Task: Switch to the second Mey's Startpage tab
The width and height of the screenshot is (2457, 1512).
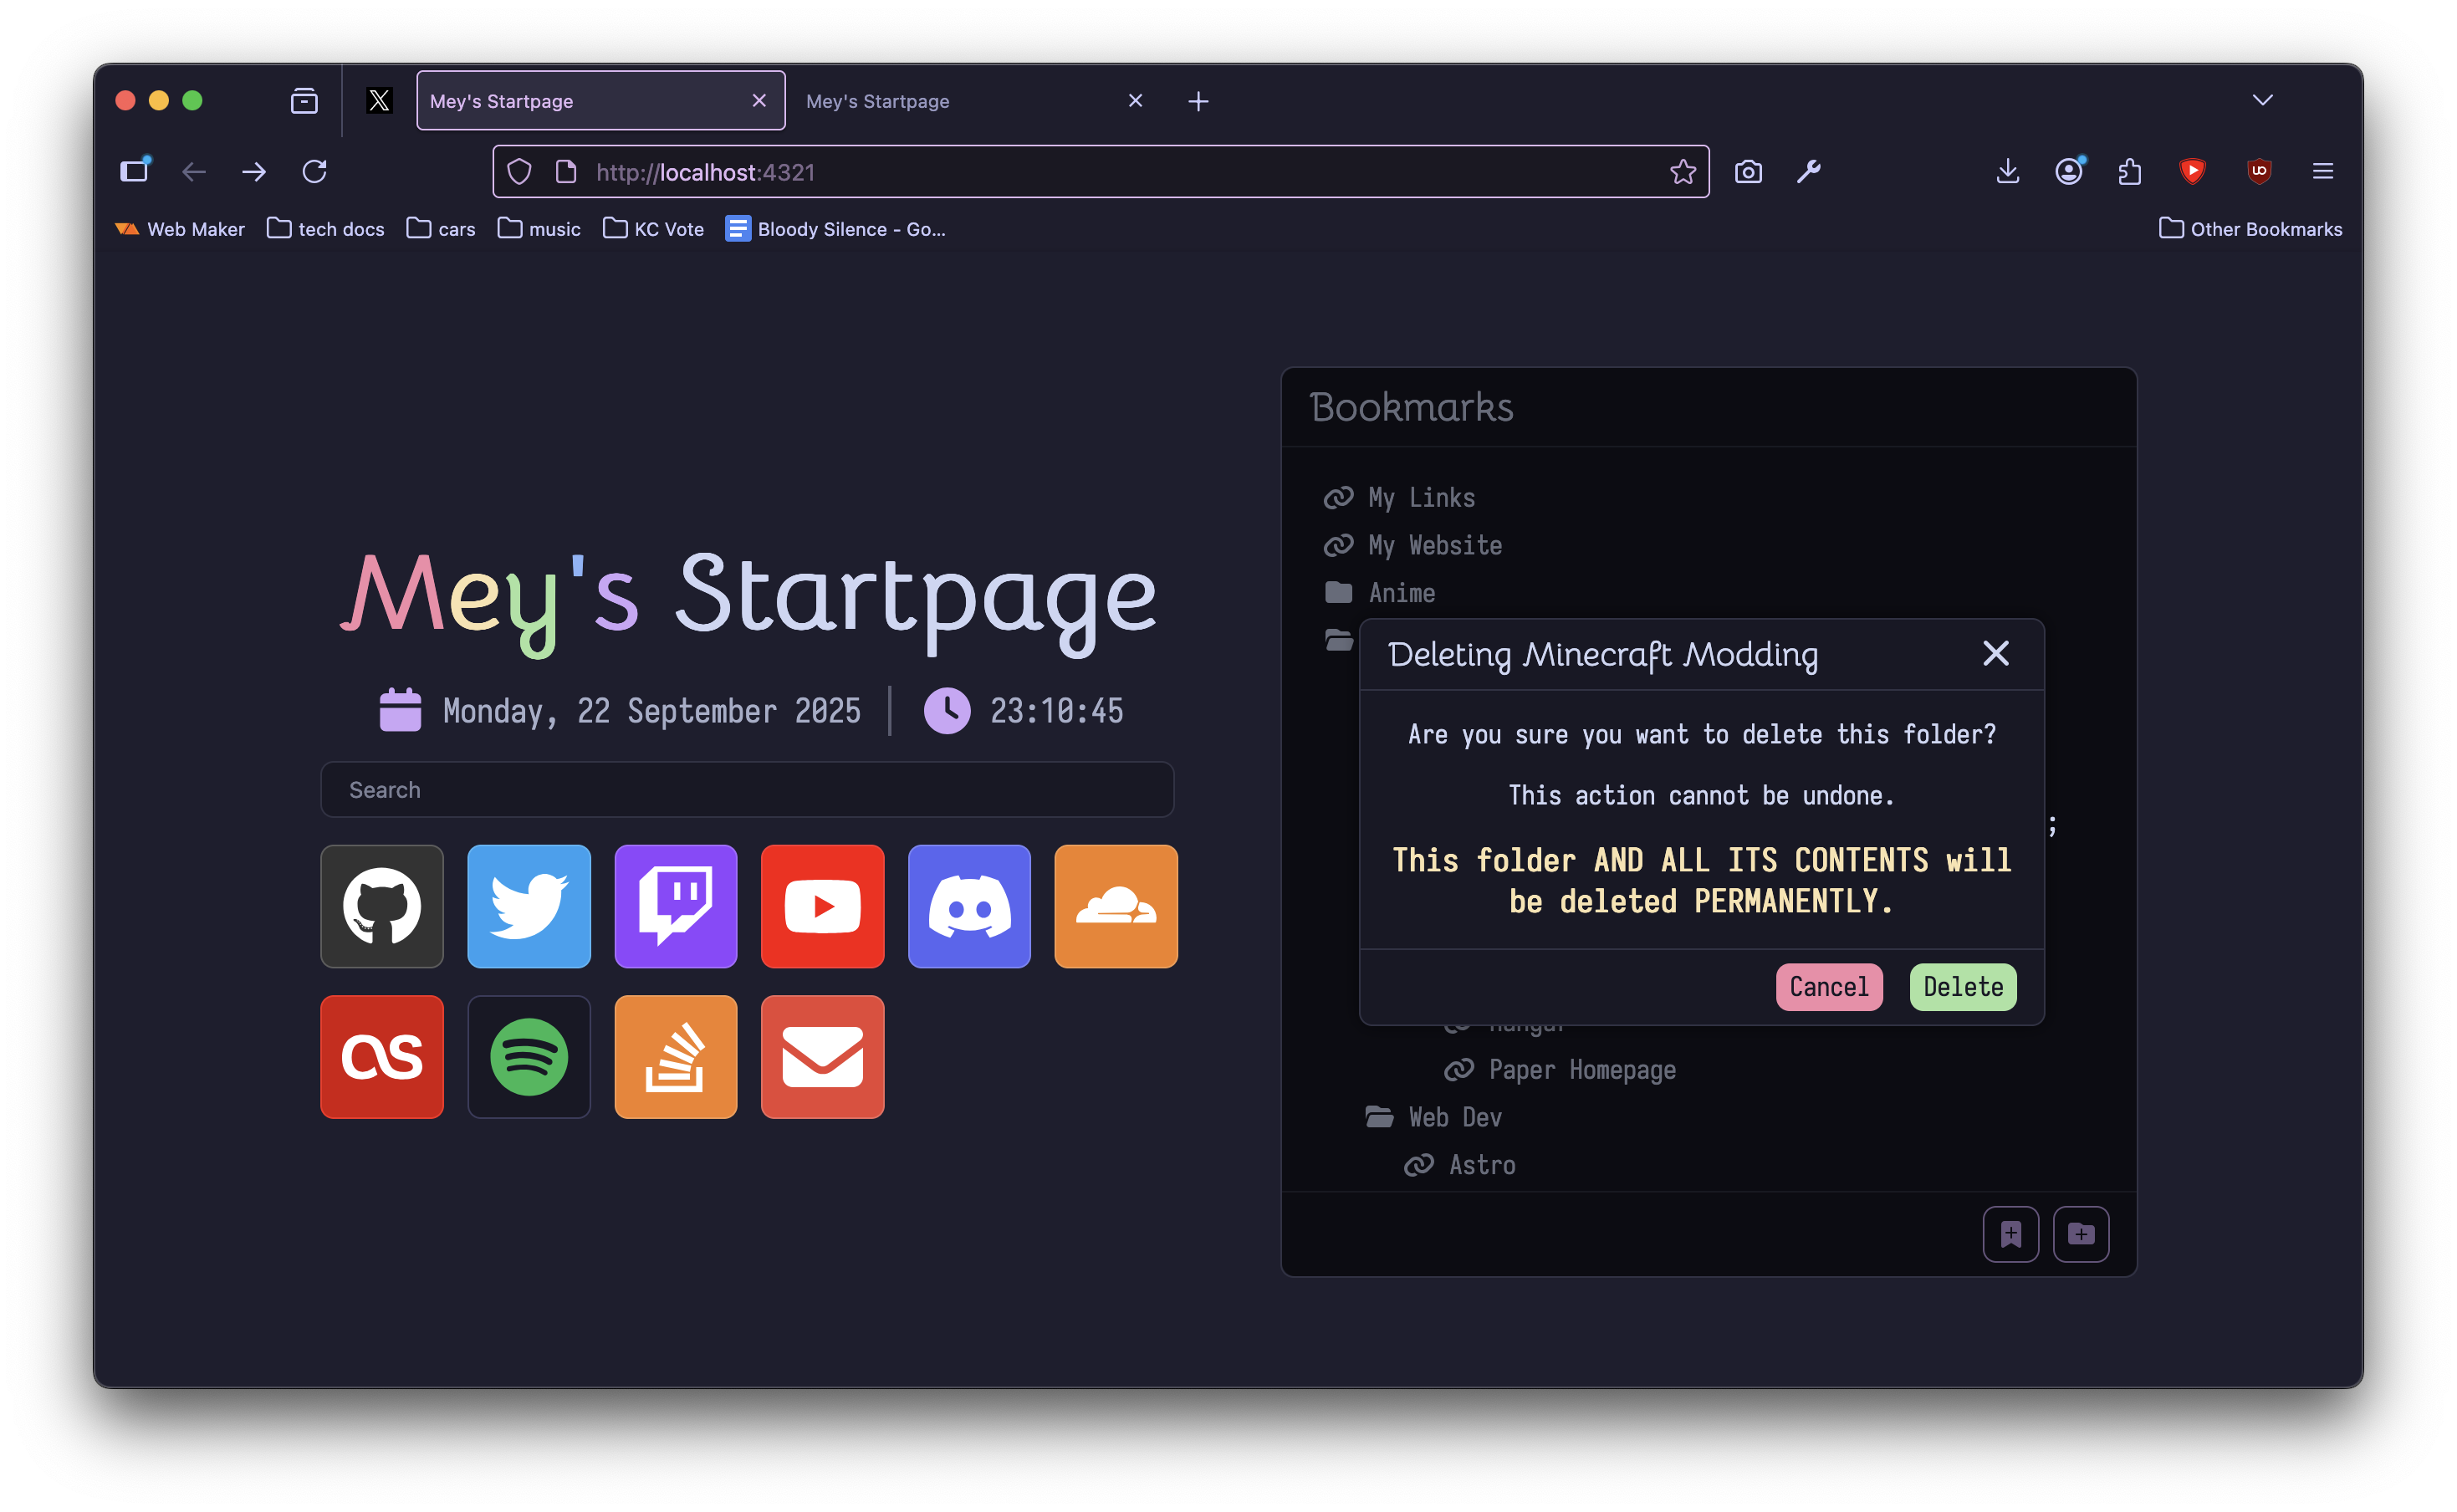Action: [x=877, y=100]
